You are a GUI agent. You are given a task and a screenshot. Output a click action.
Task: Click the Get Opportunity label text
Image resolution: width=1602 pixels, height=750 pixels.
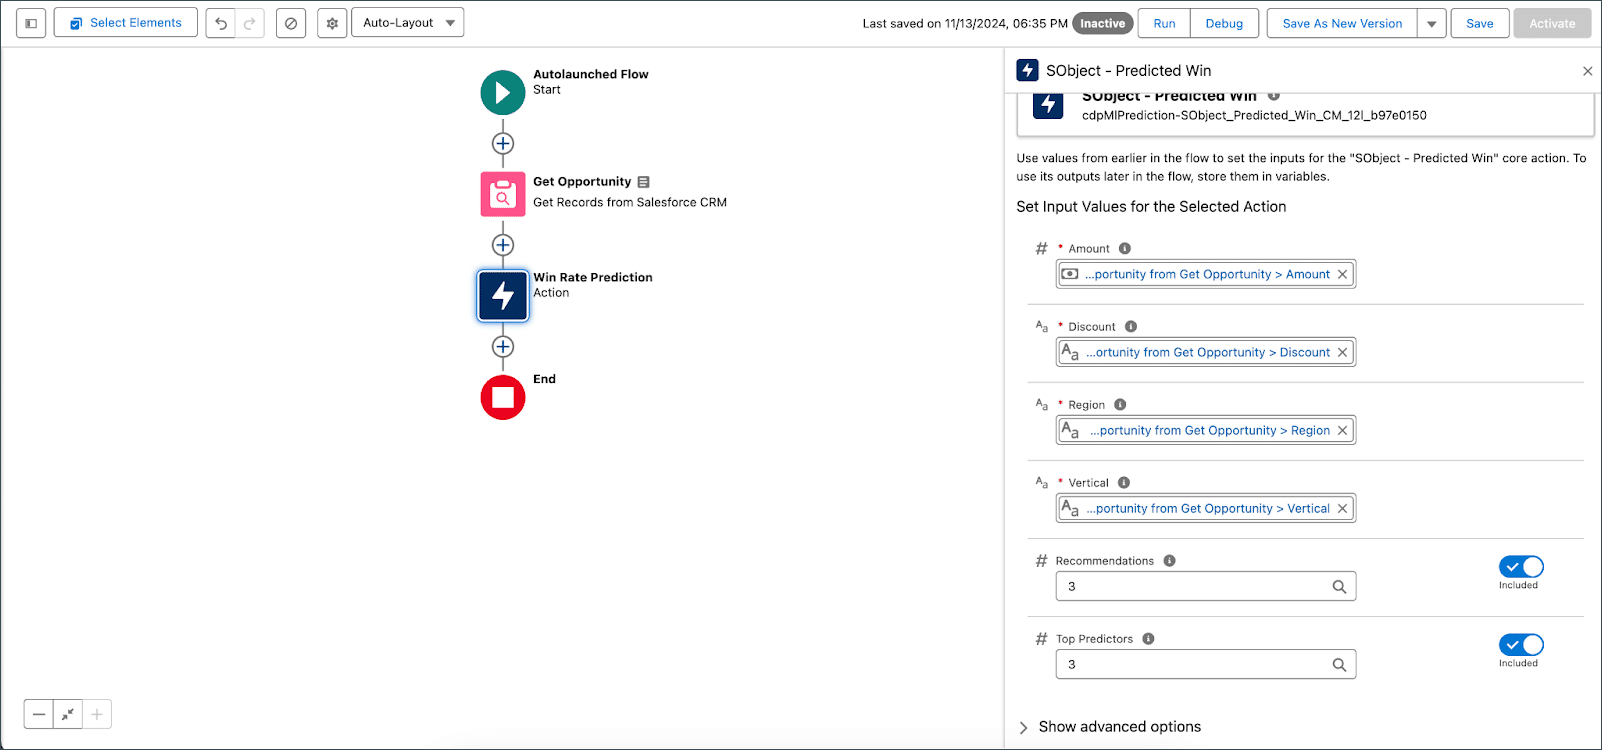coord(582,182)
